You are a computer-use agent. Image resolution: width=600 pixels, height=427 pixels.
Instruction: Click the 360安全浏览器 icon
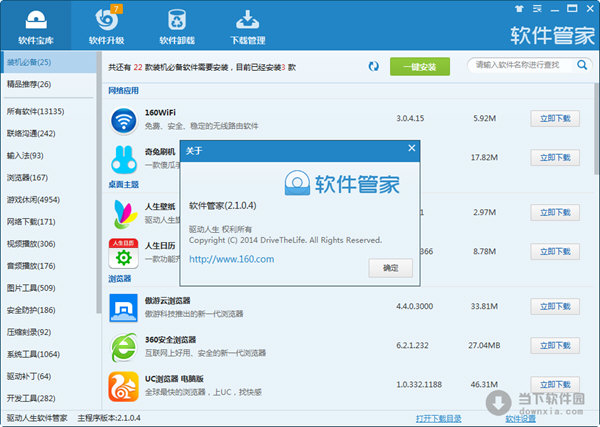[x=123, y=347]
